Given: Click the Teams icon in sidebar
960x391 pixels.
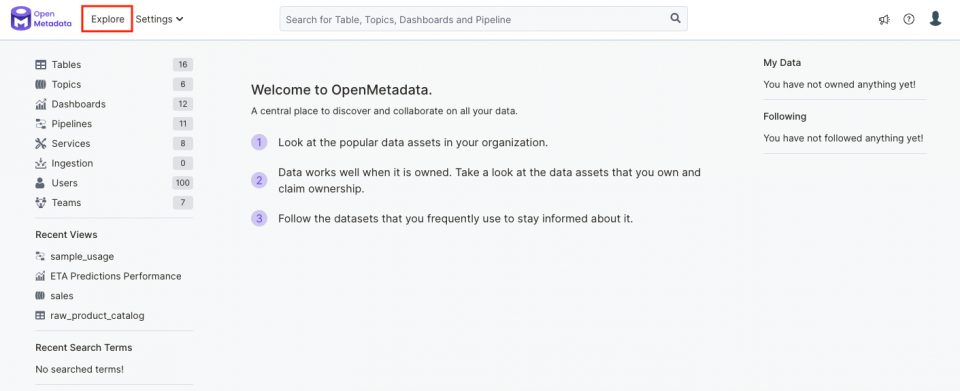Looking at the screenshot, I should point(40,203).
